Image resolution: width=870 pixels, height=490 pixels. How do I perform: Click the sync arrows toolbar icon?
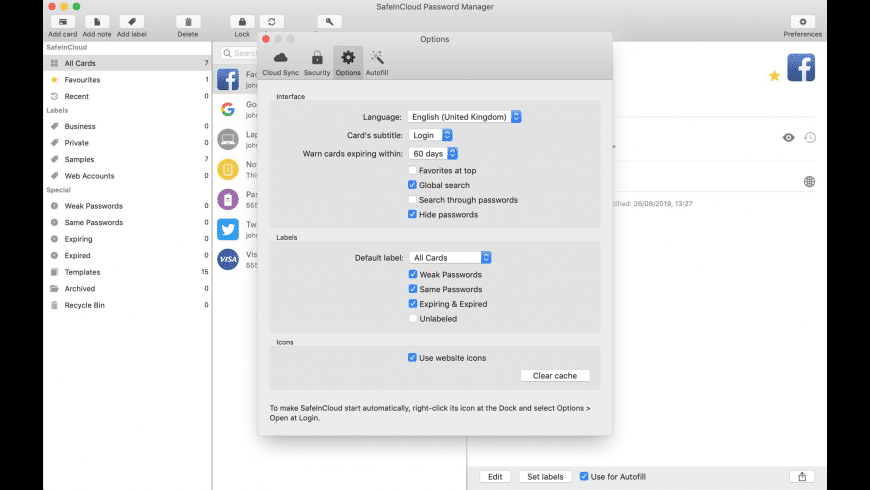pos(272,22)
